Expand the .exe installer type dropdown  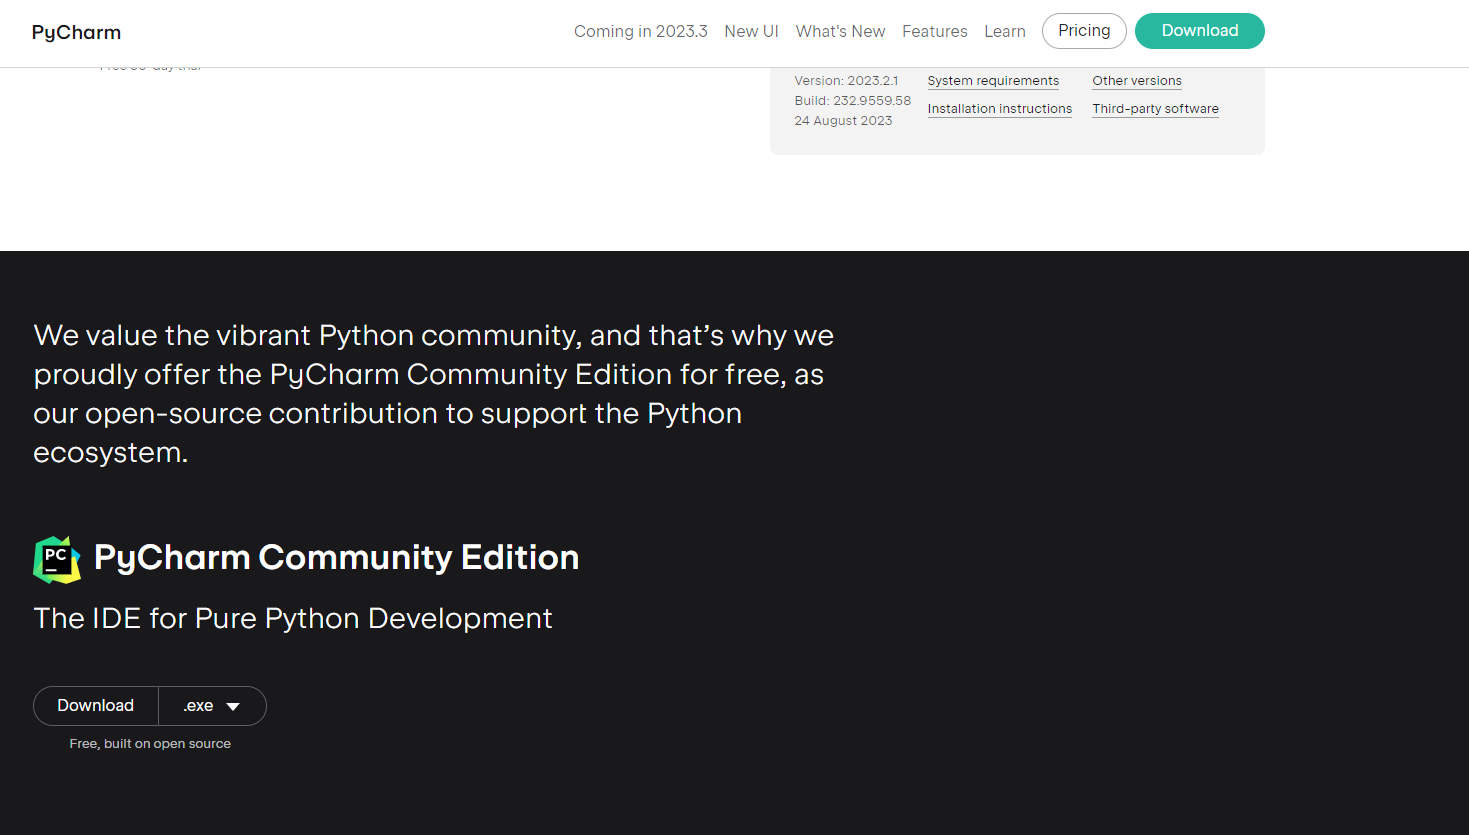click(x=212, y=706)
